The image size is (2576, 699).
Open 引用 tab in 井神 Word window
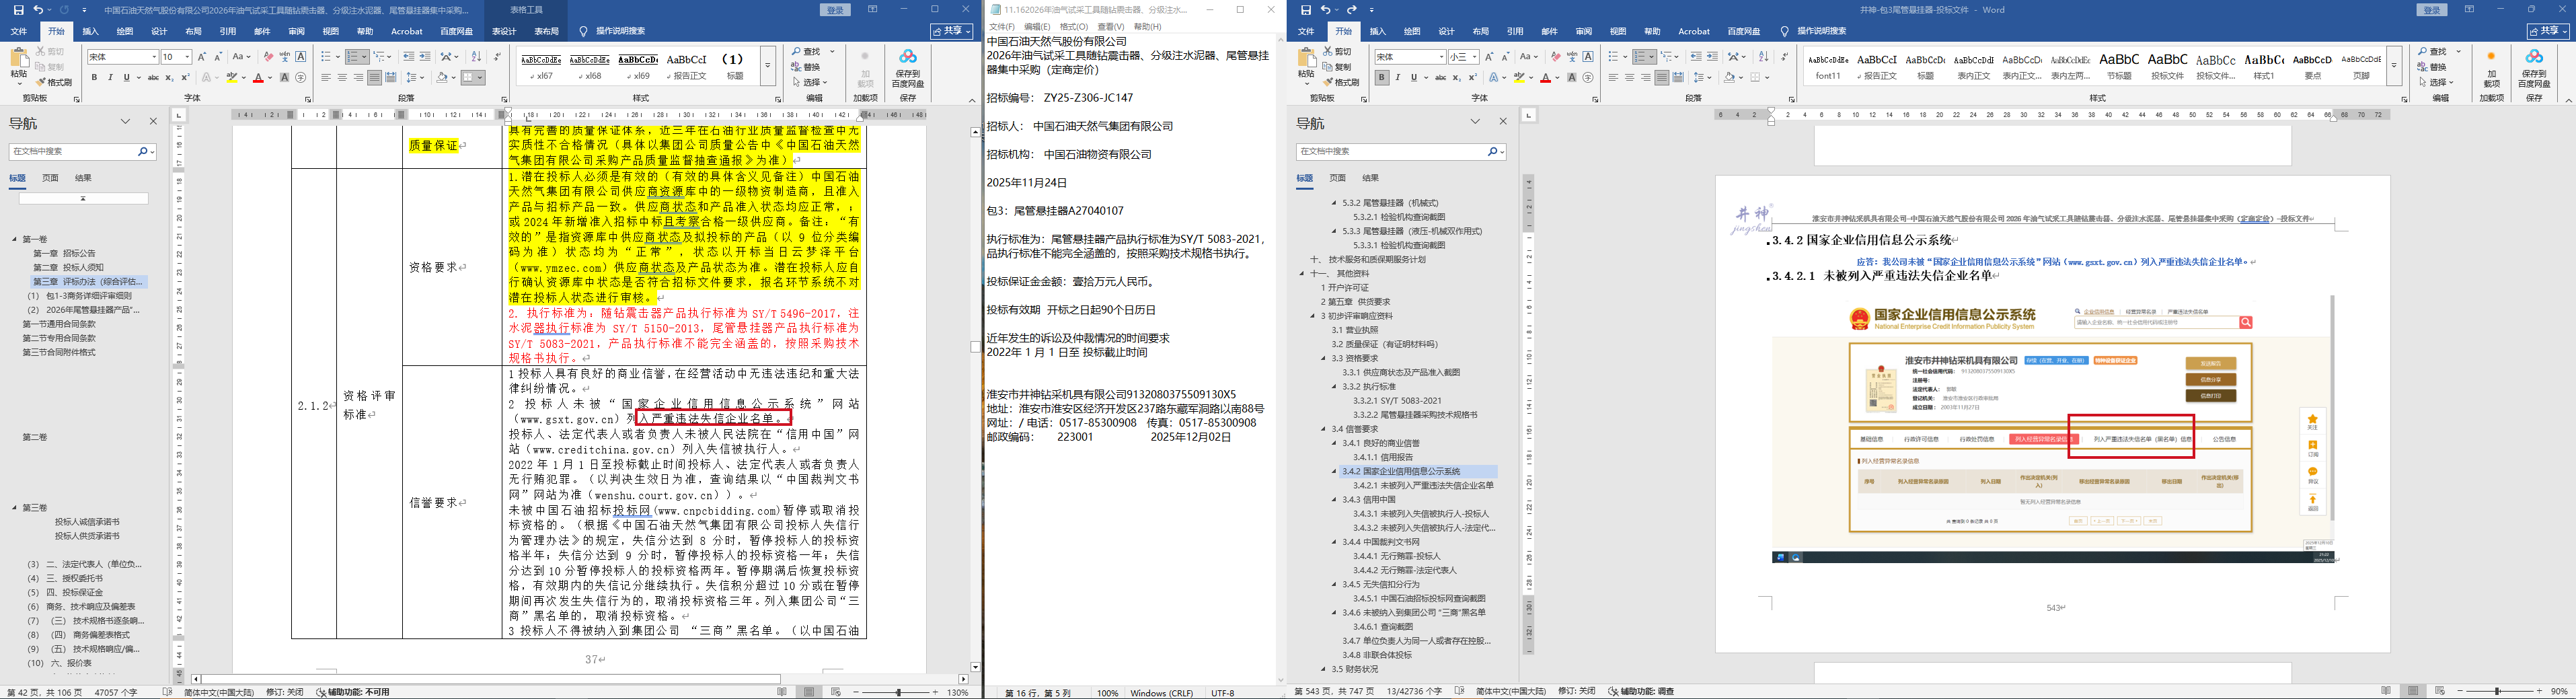[x=1515, y=31]
